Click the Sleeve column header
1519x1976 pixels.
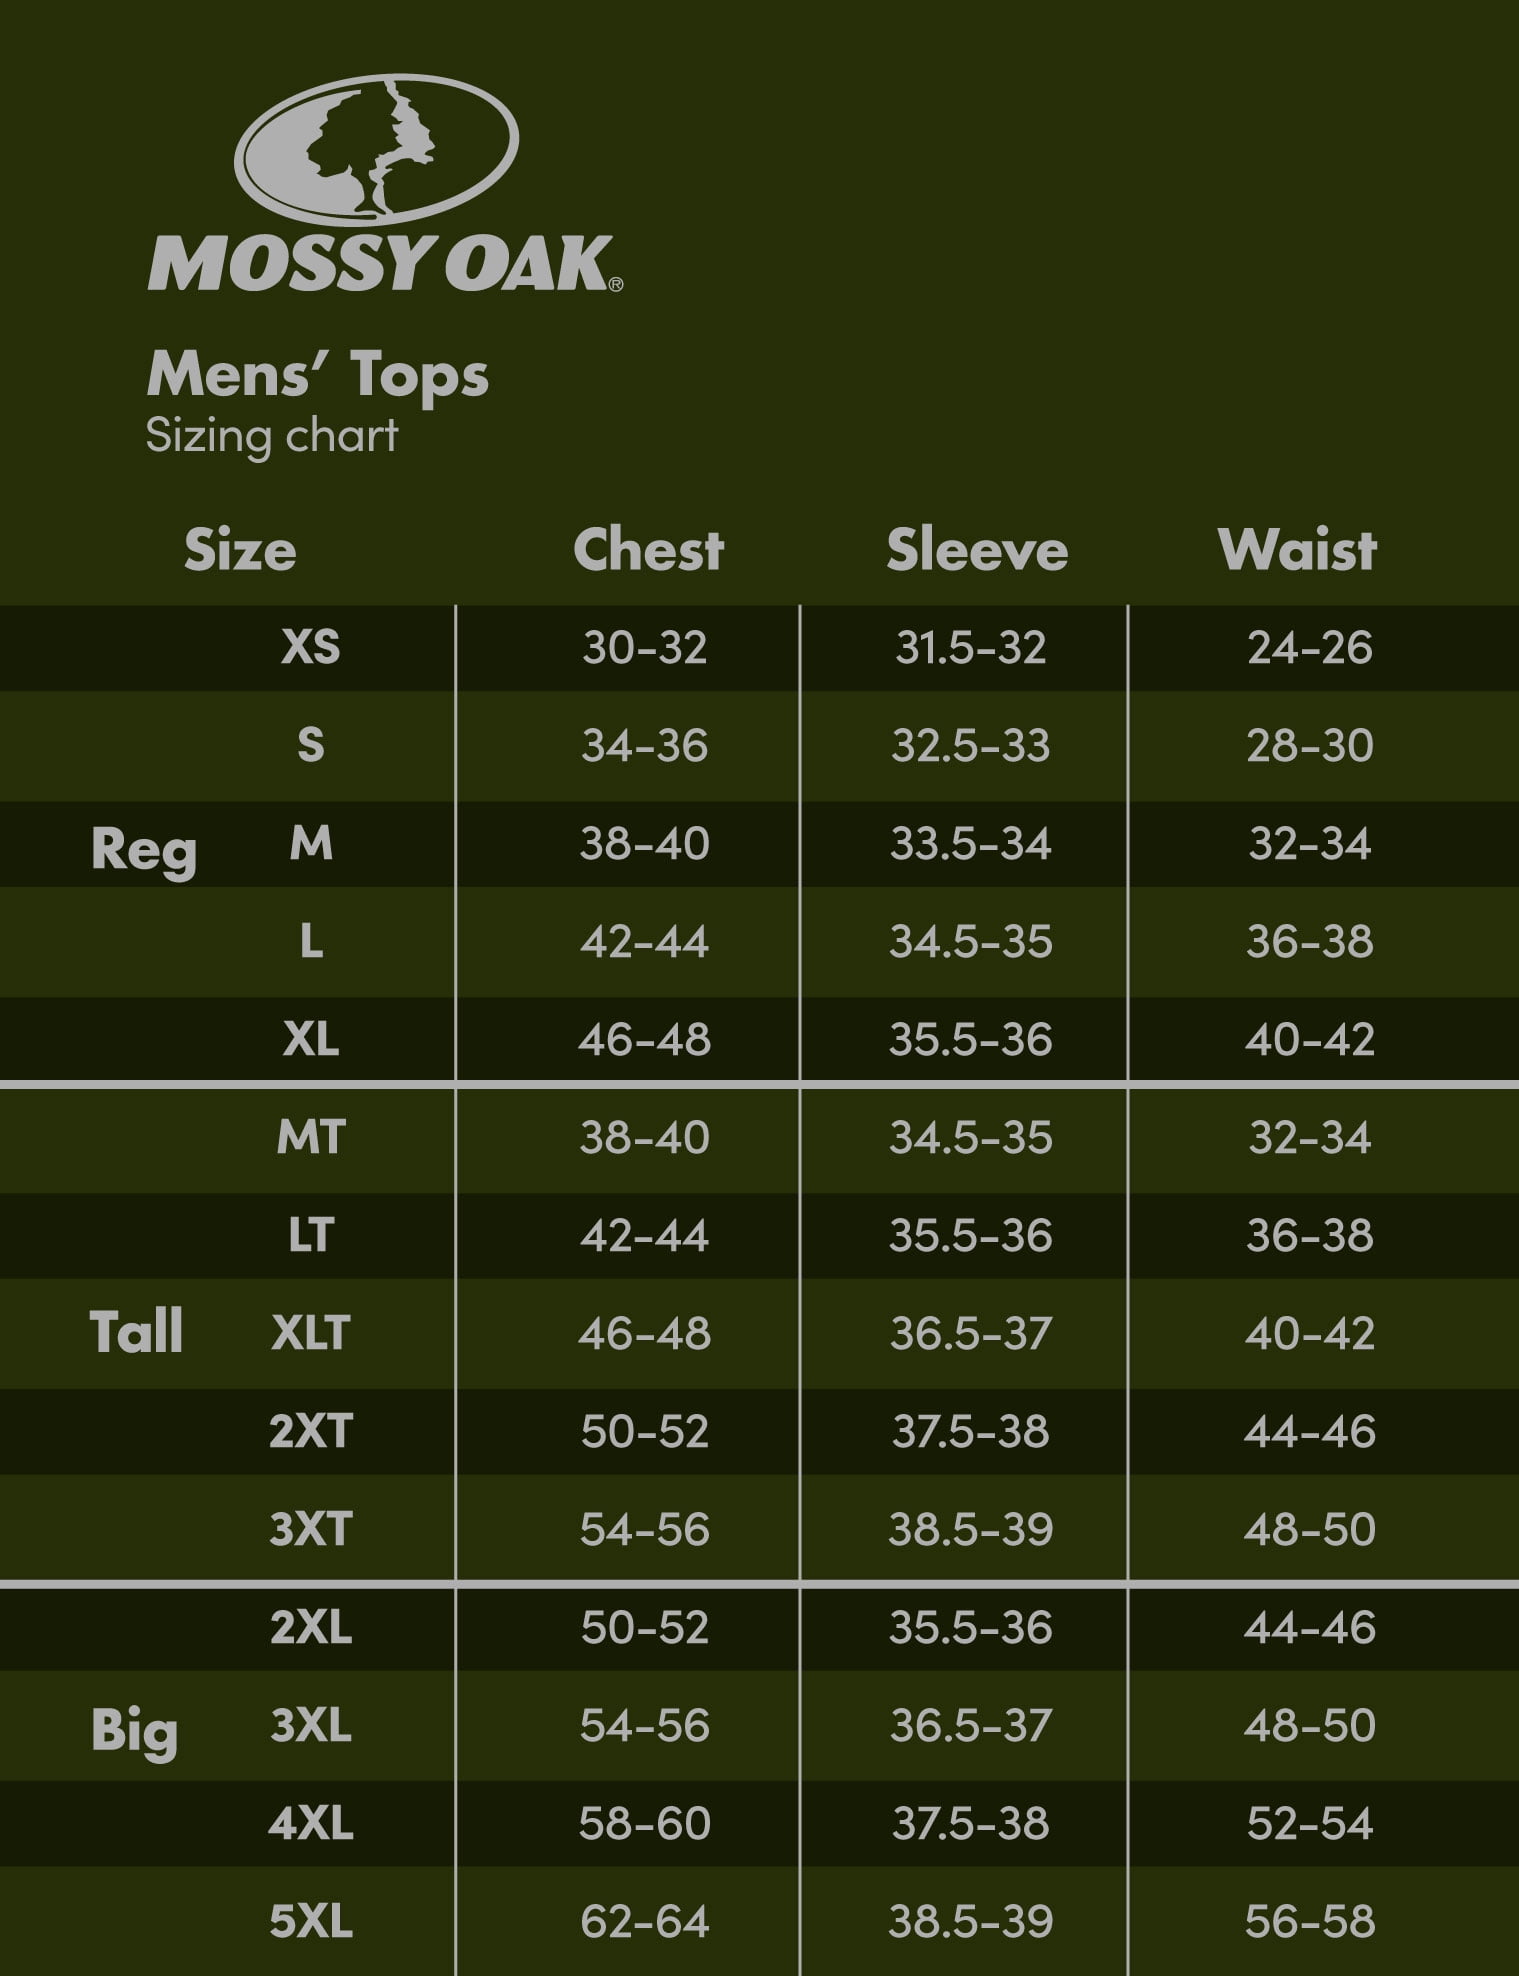pyautogui.click(x=977, y=550)
